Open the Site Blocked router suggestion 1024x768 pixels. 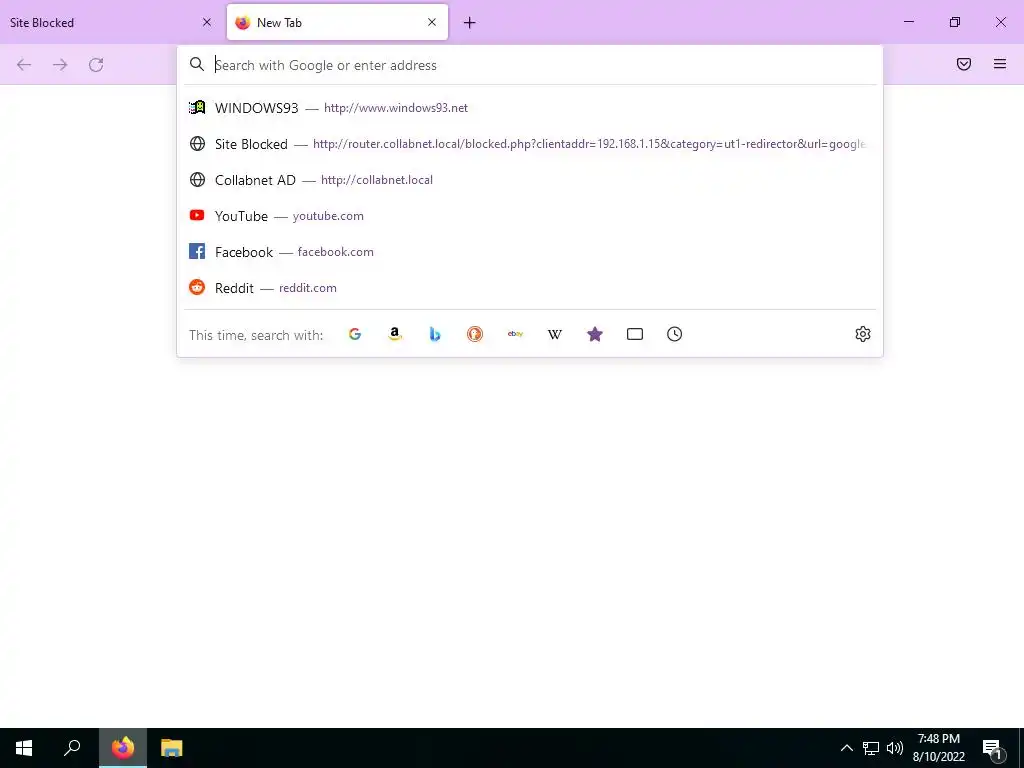530,144
